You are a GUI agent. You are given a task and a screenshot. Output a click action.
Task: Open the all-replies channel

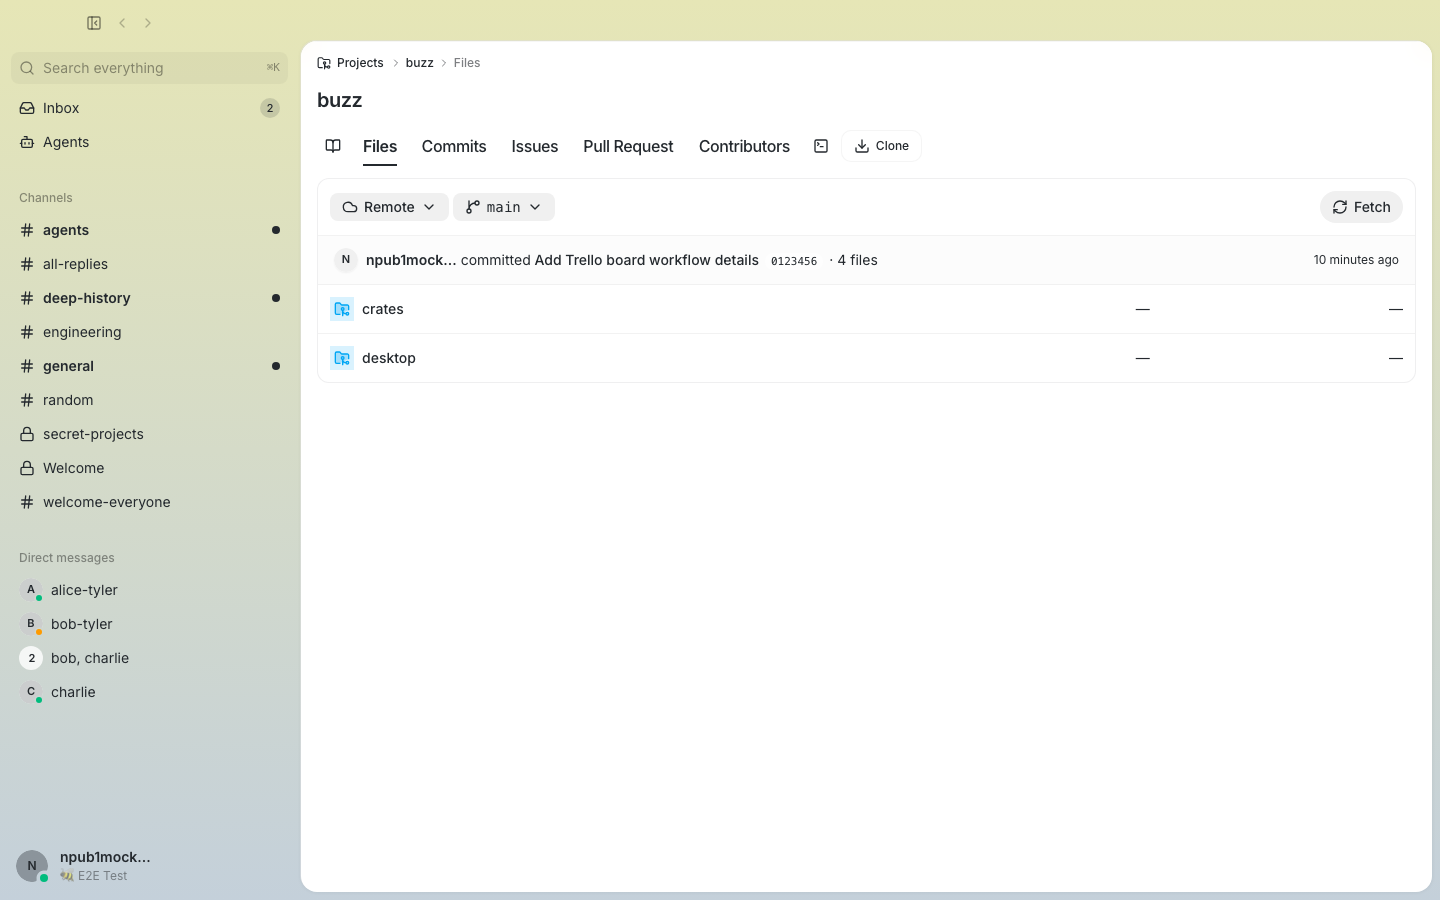(149, 264)
